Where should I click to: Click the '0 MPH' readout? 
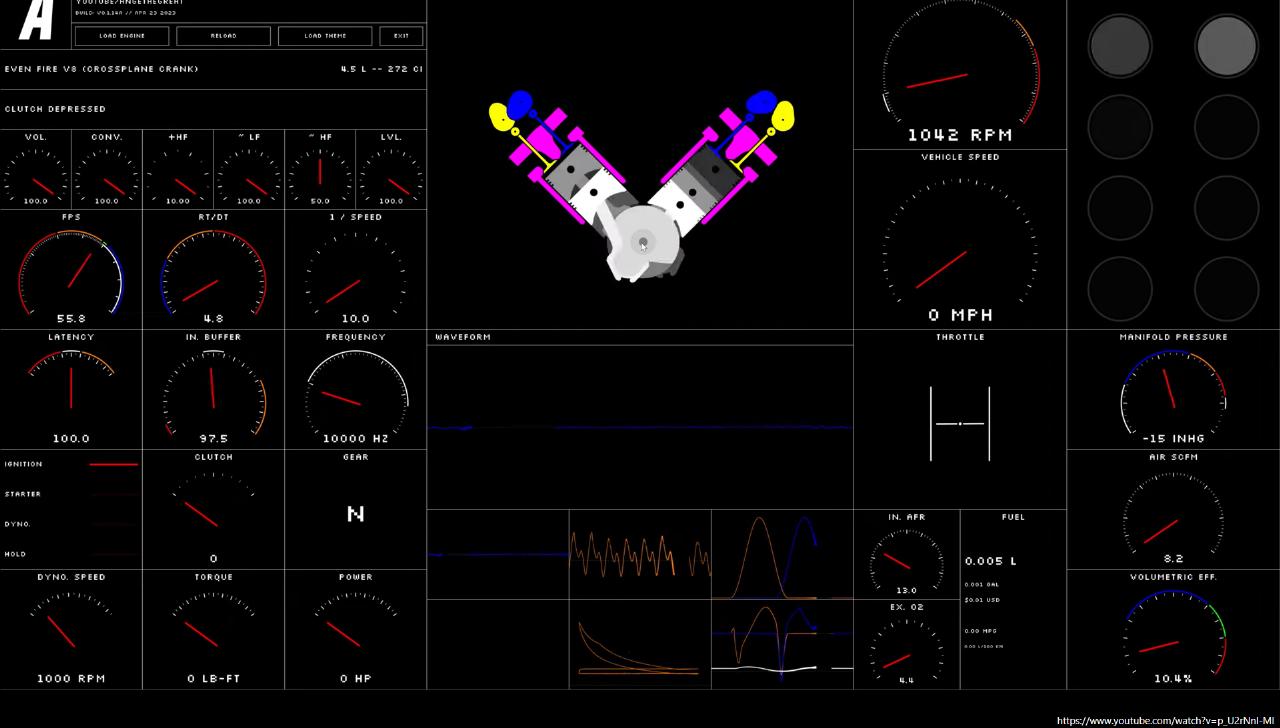click(960, 315)
